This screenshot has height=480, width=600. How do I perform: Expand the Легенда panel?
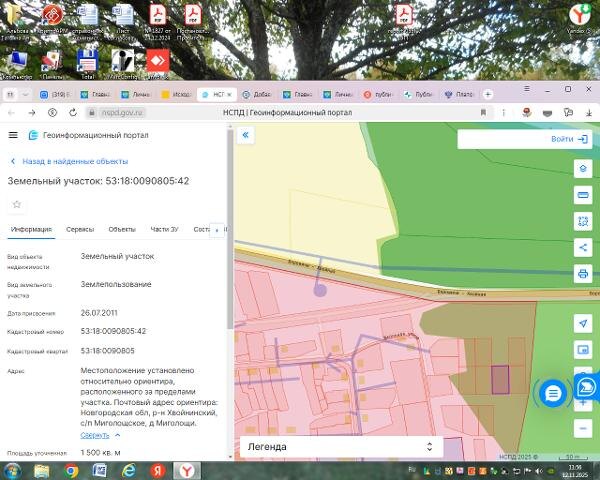(341, 447)
